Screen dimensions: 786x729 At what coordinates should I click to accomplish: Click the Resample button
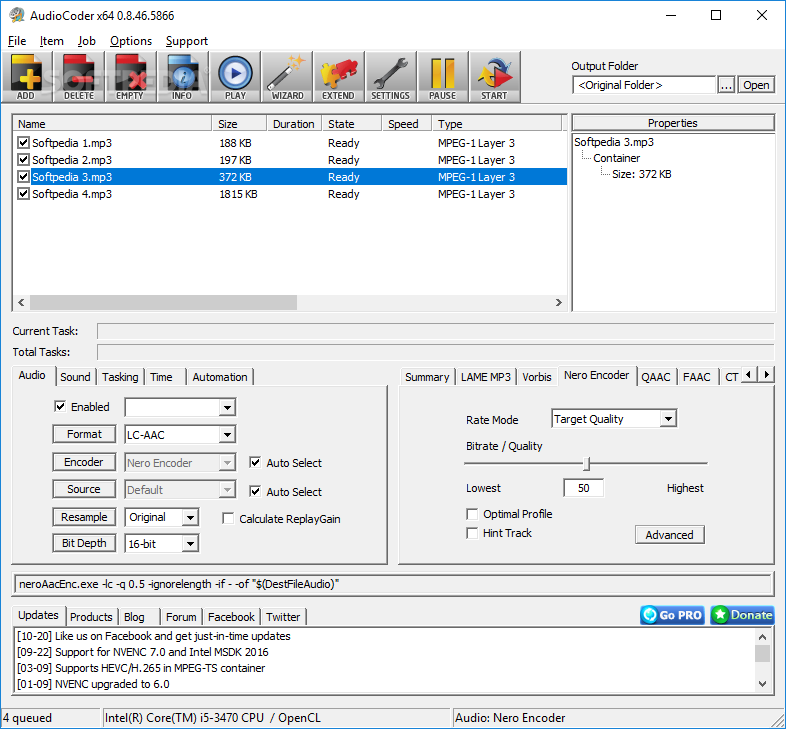click(84, 517)
